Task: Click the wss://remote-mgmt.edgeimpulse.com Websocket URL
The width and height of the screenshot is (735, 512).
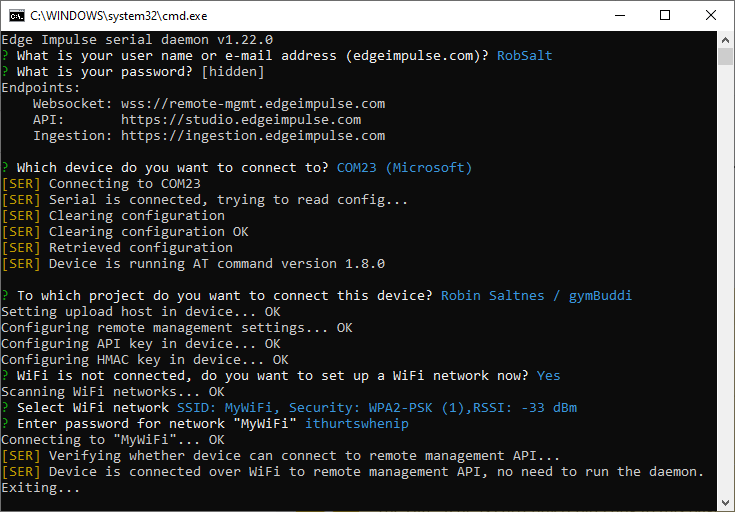Action: 253,104
